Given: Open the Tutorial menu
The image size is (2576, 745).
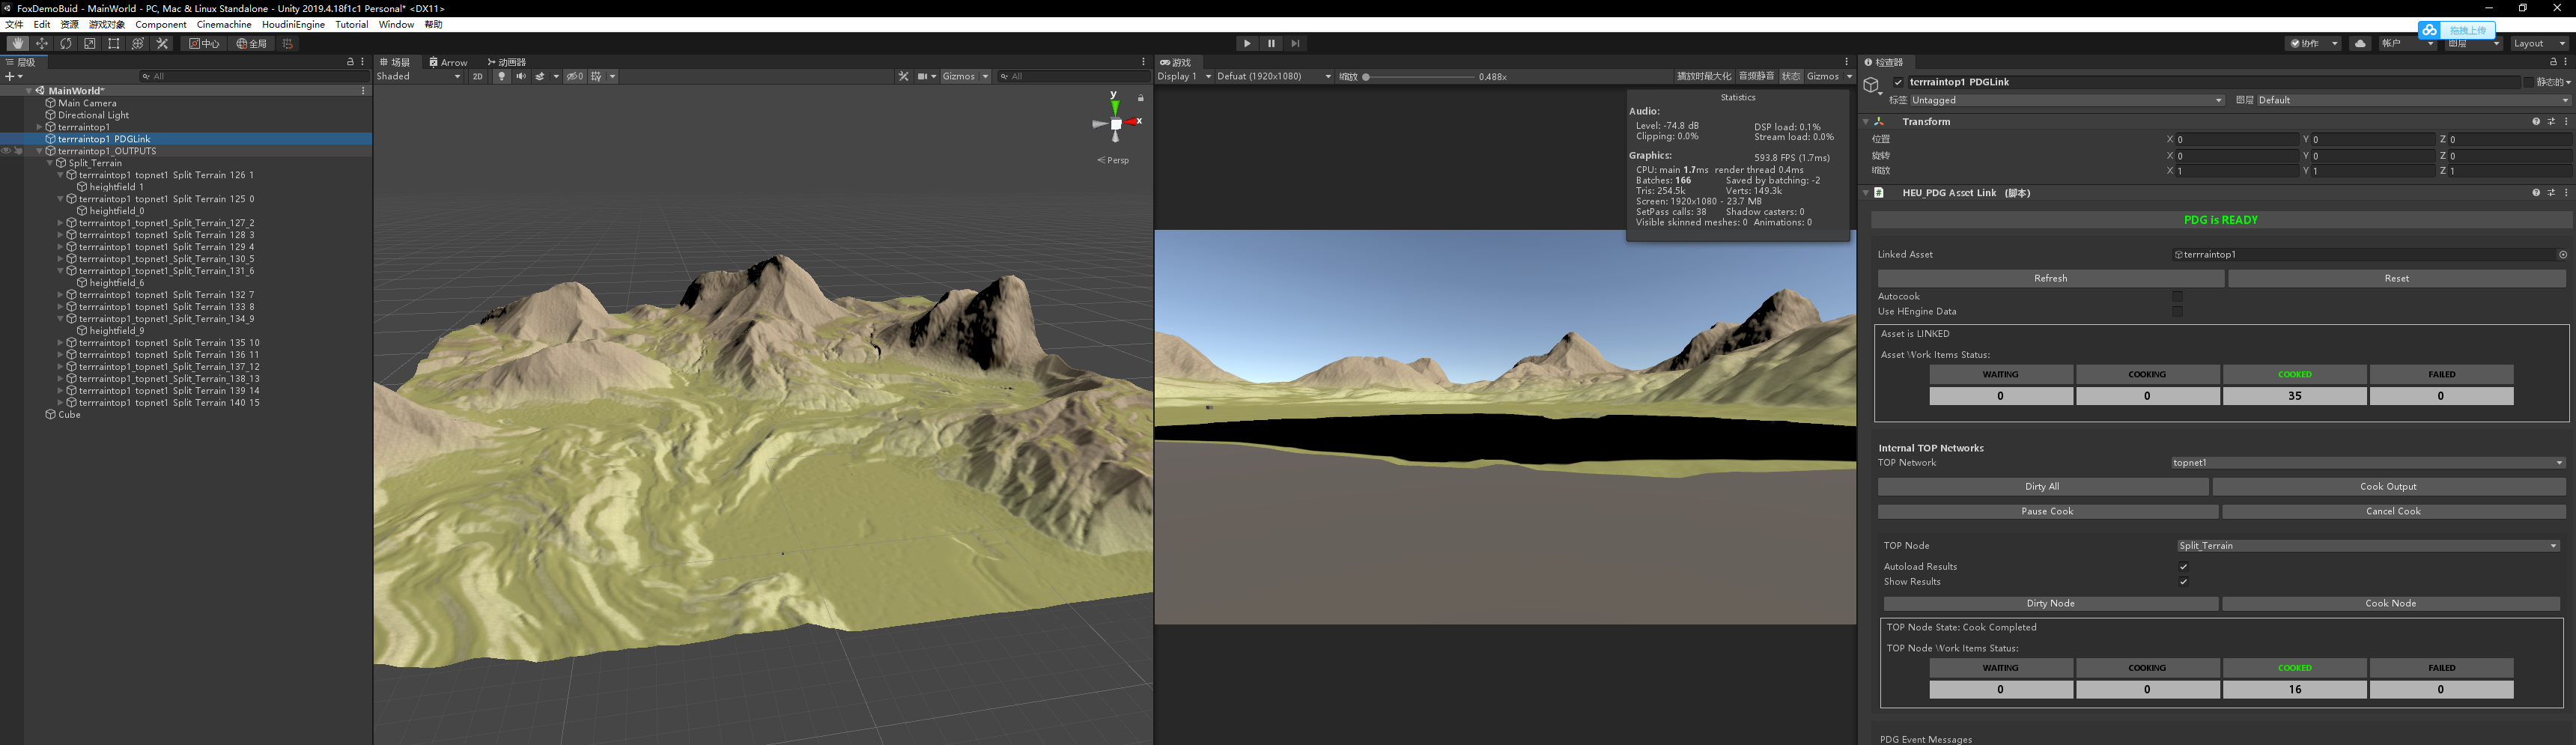Looking at the screenshot, I should click(x=351, y=24).
